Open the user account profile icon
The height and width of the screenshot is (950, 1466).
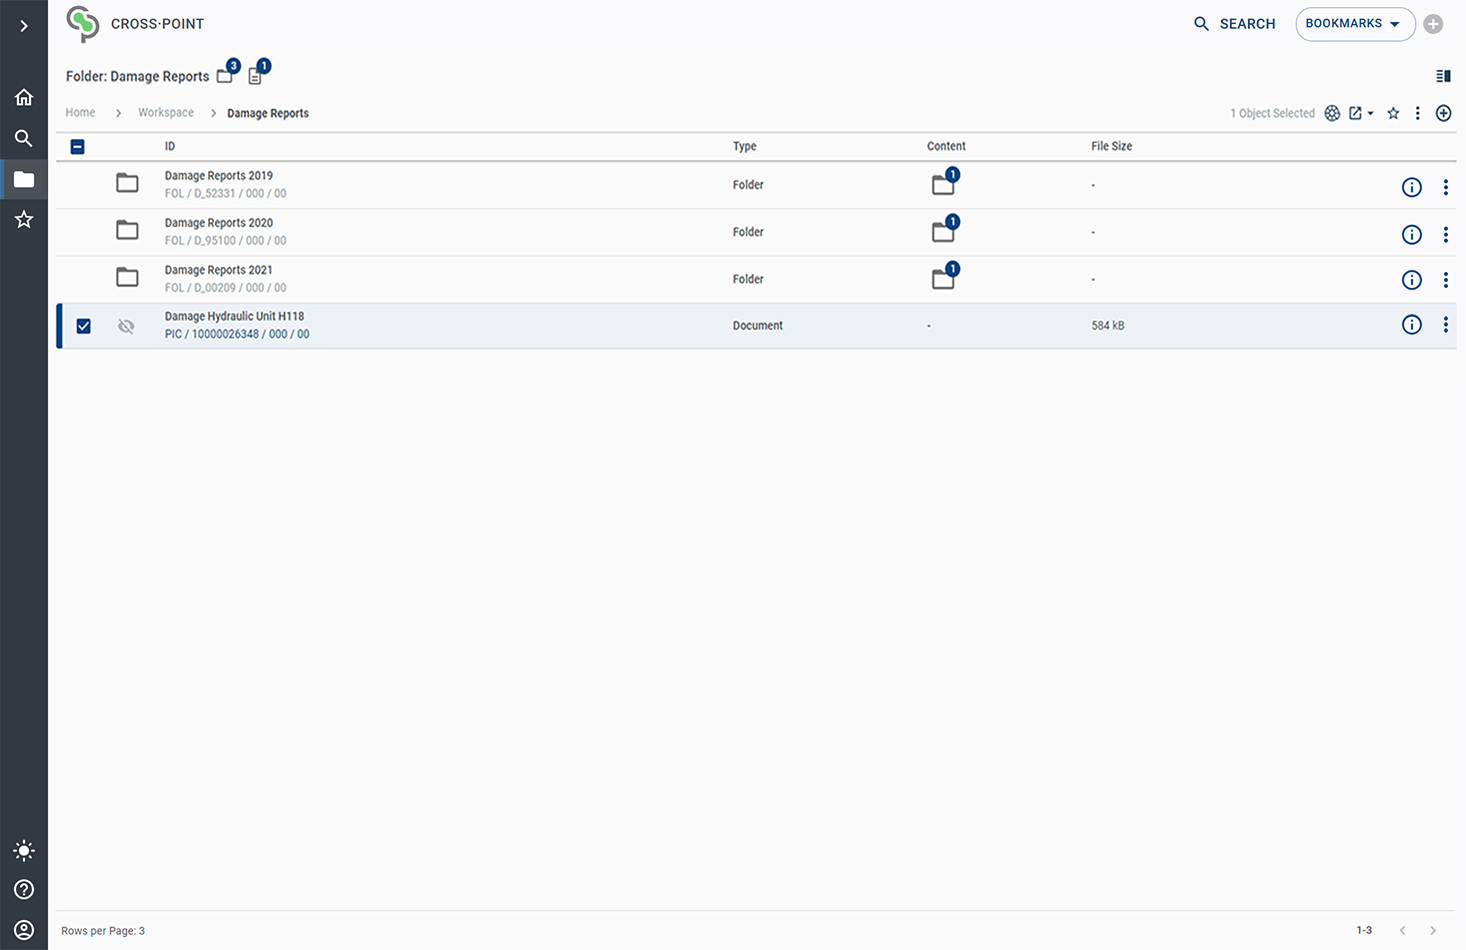(24, 930)
